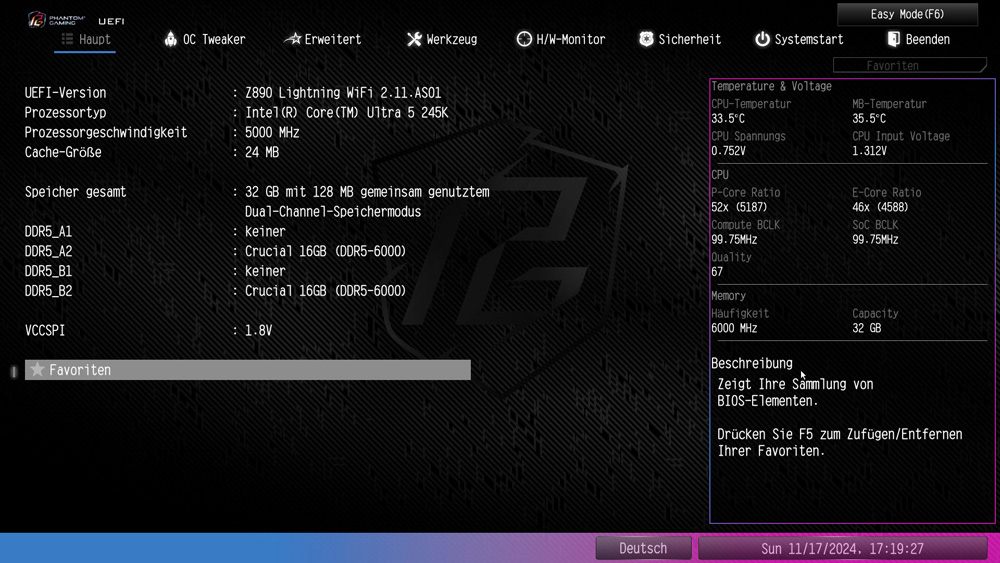
Task: Click the E-Core Ratio value 46x (4588)
Action: point(880,207)
